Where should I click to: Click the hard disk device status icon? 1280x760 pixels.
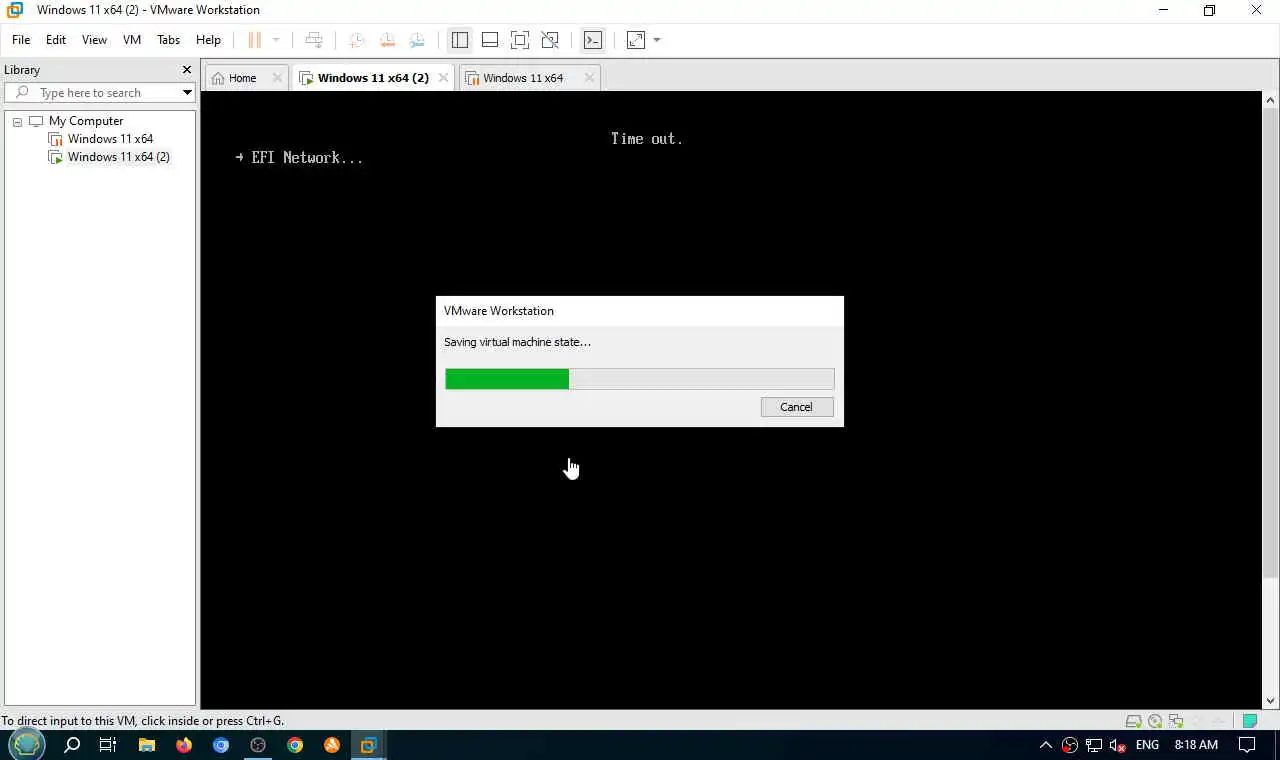[x=1133, y=721]
